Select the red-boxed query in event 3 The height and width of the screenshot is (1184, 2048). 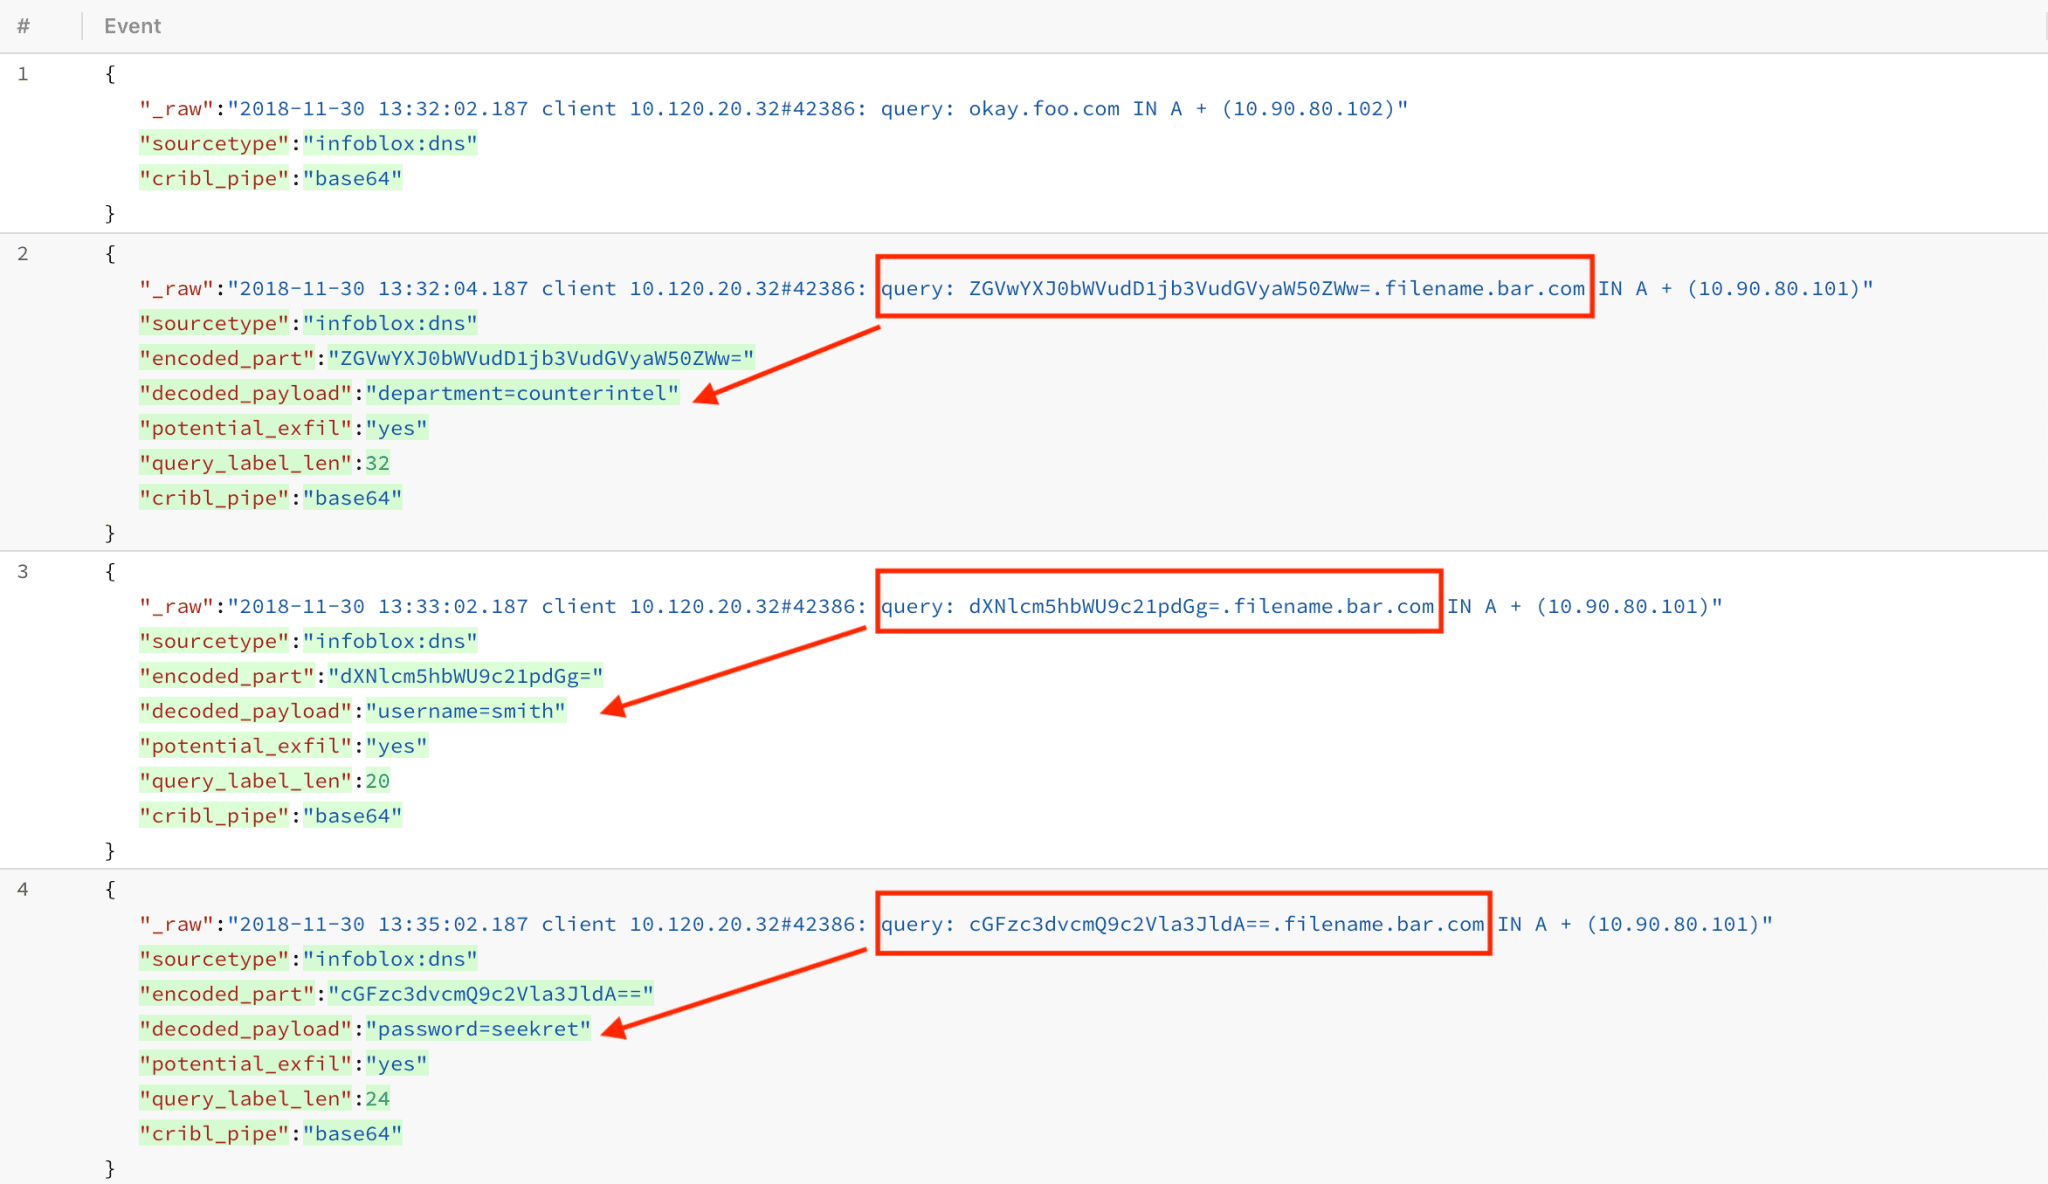(x=1158, y=605)
